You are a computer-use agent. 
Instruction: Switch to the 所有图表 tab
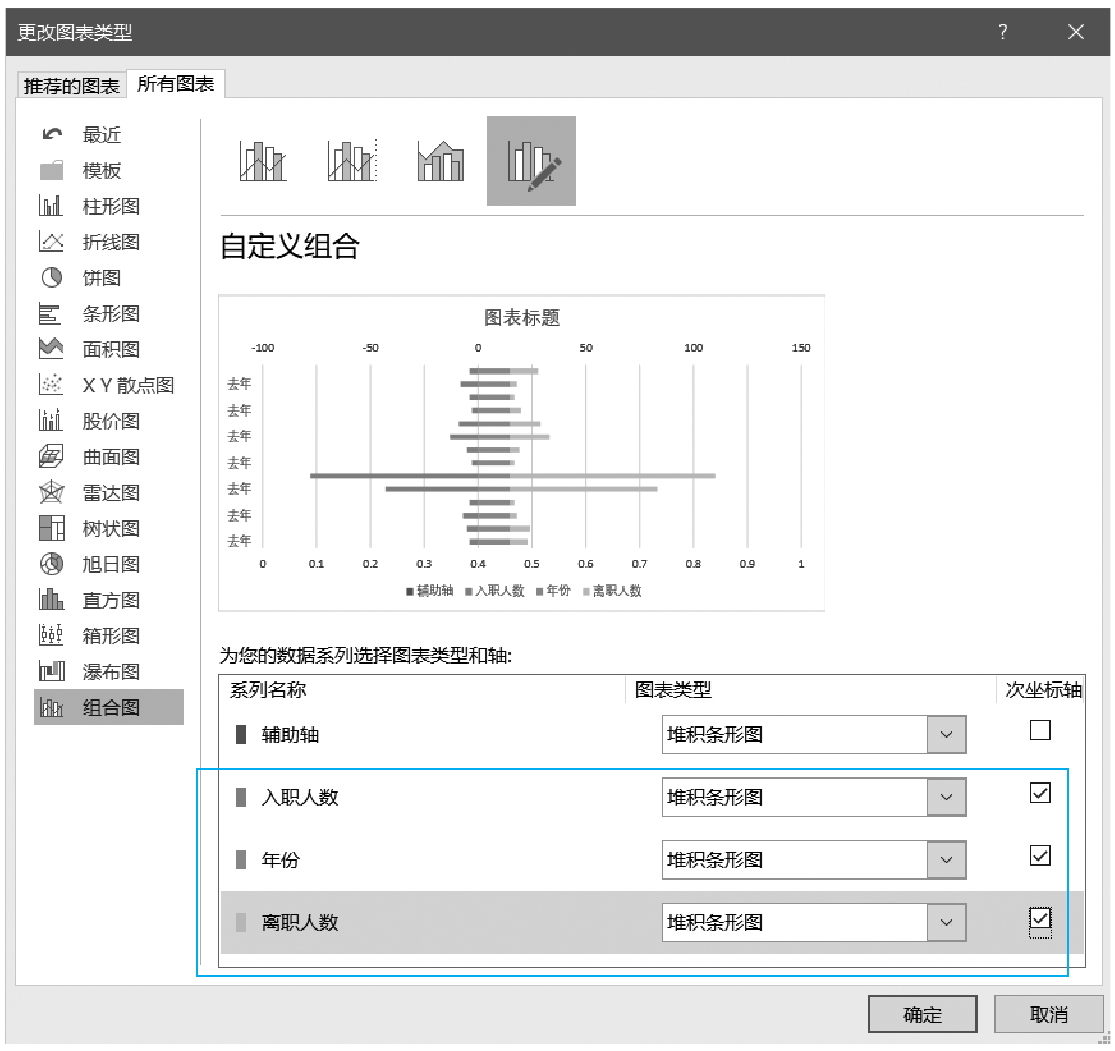[x=176, y=85]
